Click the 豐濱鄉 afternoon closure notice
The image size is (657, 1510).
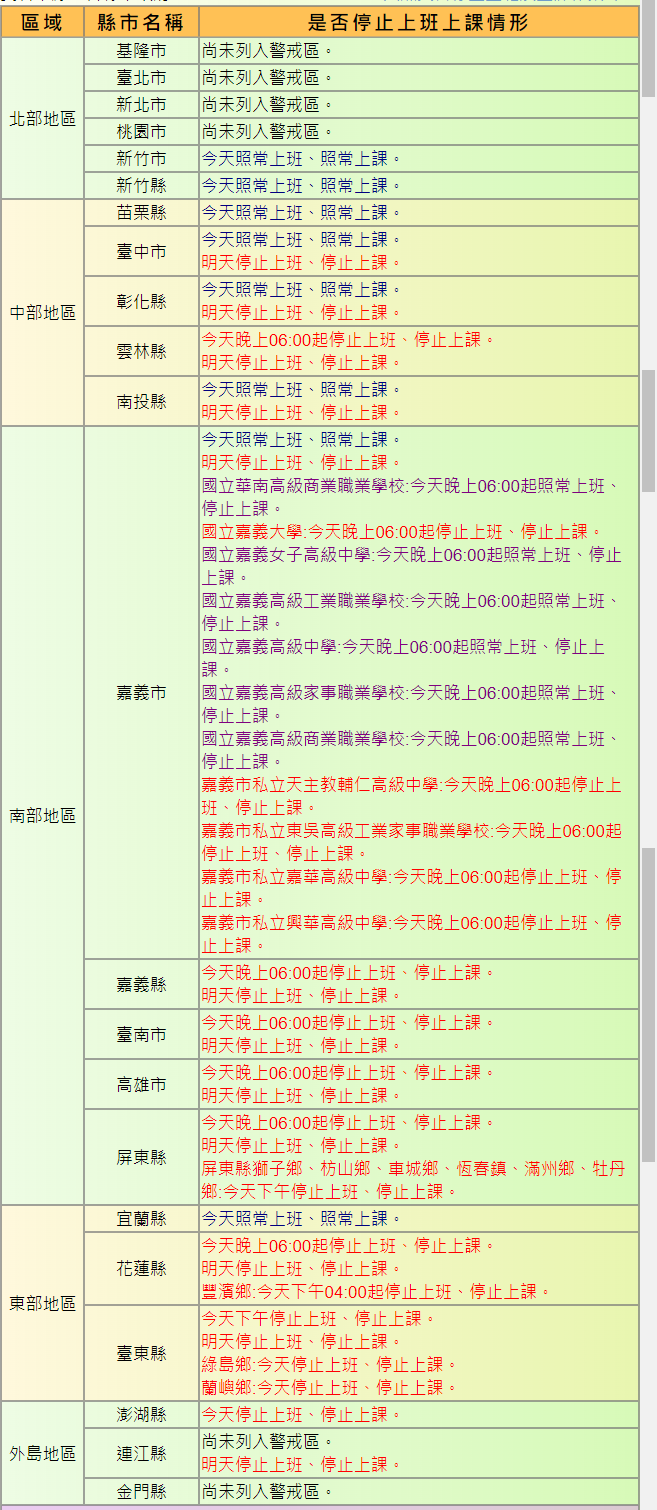pyautogui.click(x=376, y=1291)
